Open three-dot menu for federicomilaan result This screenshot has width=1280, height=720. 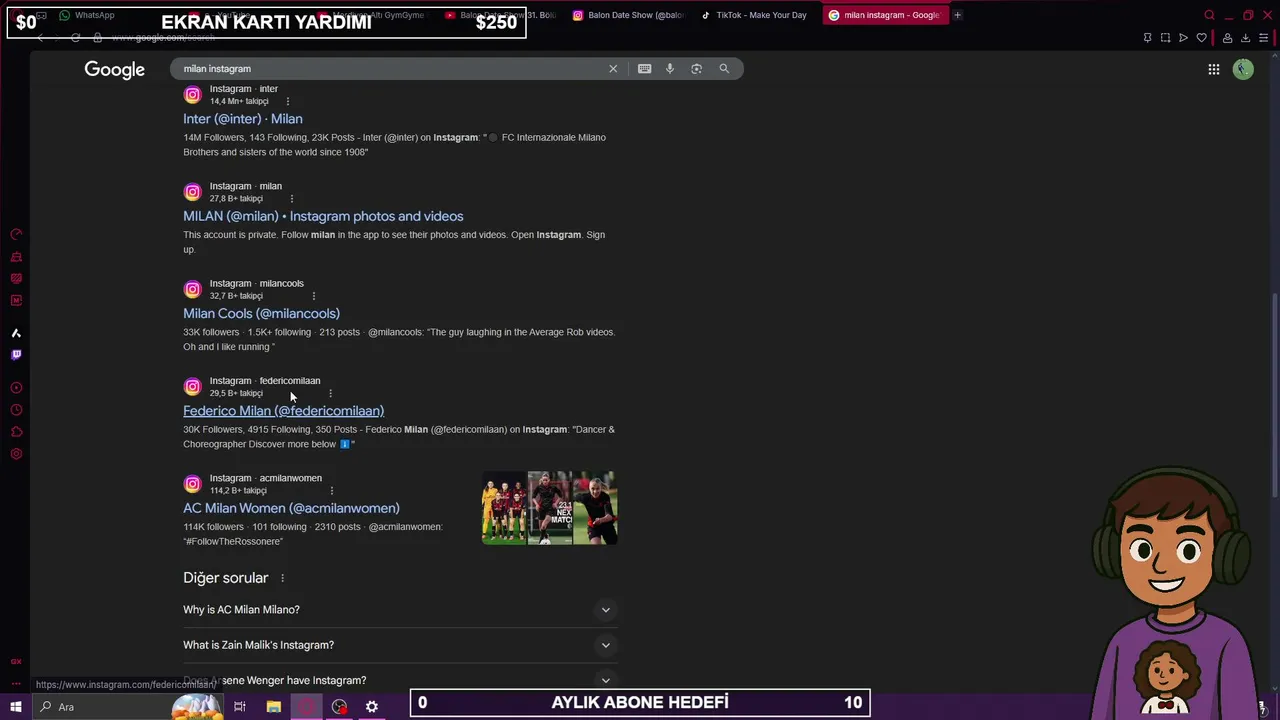click(x=330, y=393)
